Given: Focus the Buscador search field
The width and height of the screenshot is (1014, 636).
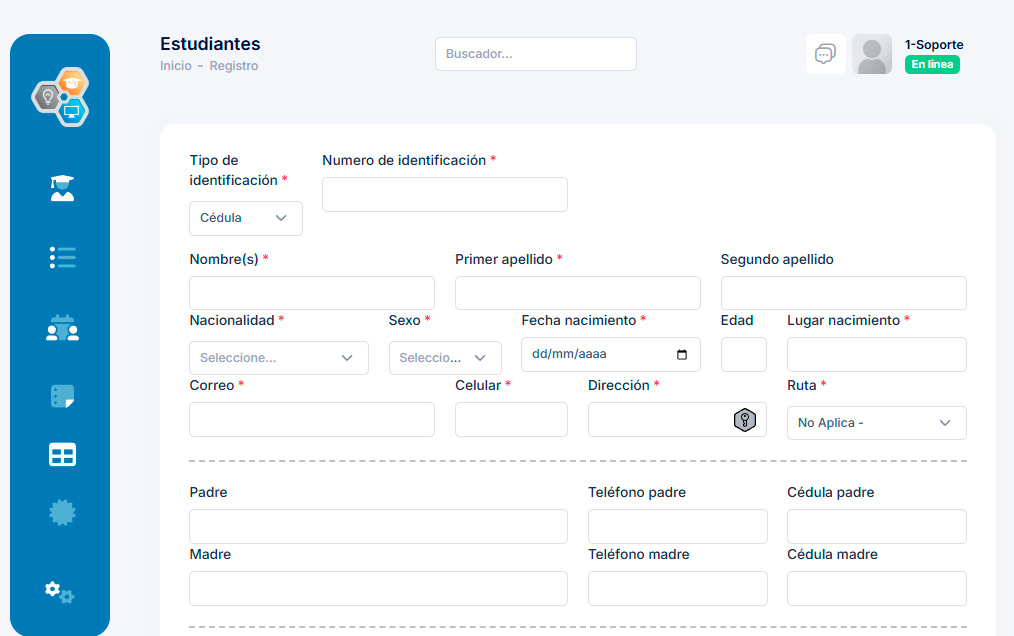Looking at the screenshot, I should click(535, 54).
